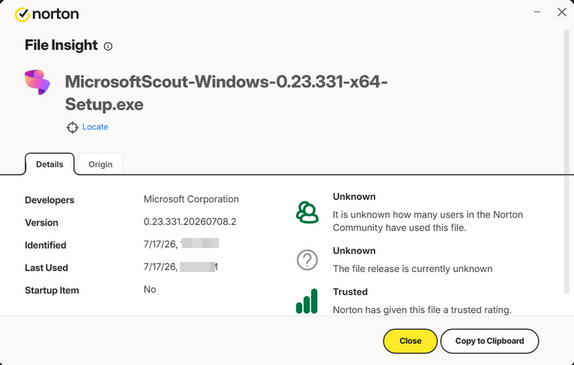Image resolution: width=574 pixels, height=365 pixels.
Task: Click 'The file release is currently unknown'
Action: tap(413, 269)
